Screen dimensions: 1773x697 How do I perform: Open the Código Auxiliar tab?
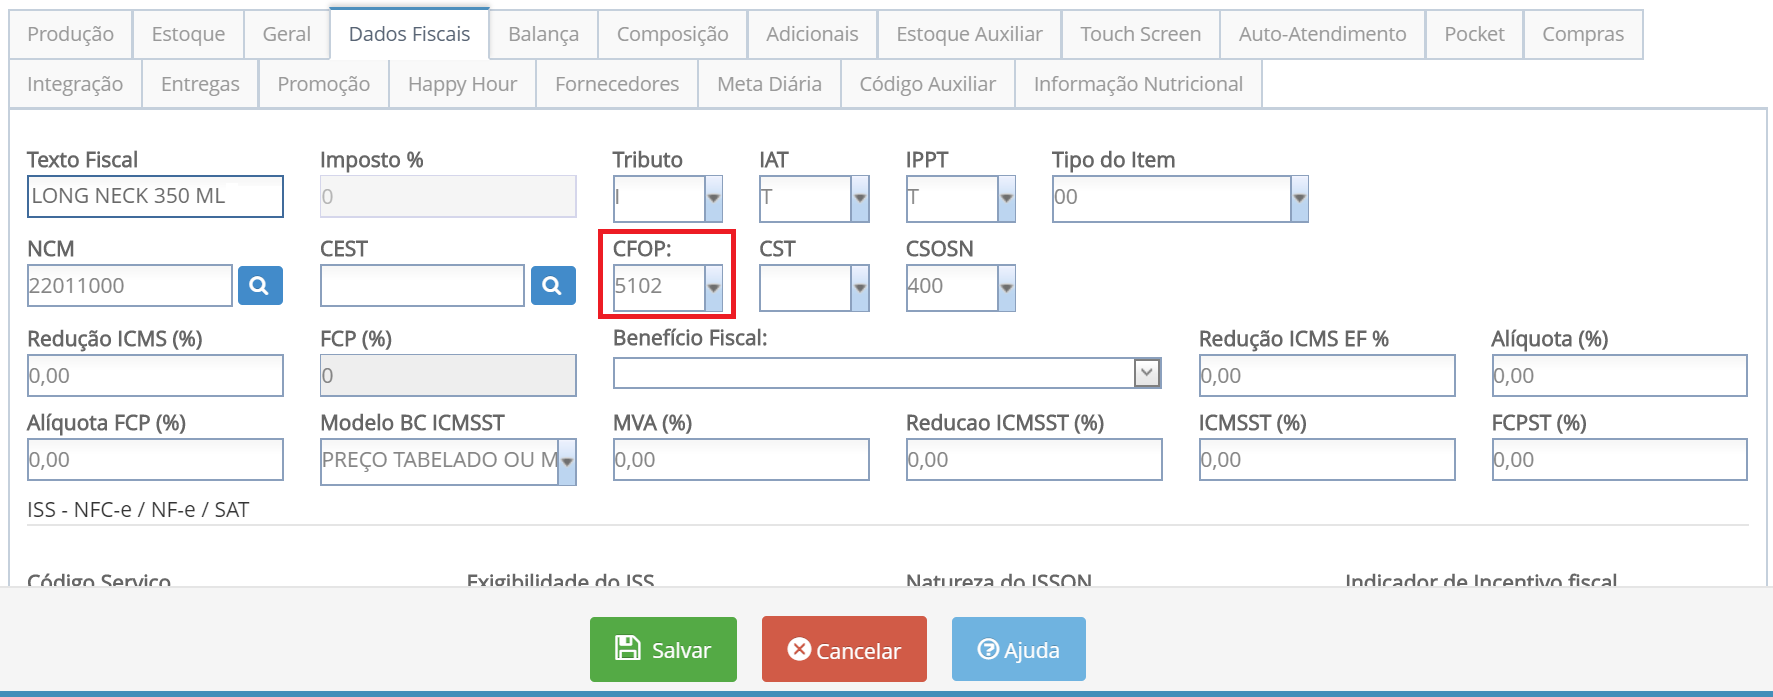[x=927, y=84]
